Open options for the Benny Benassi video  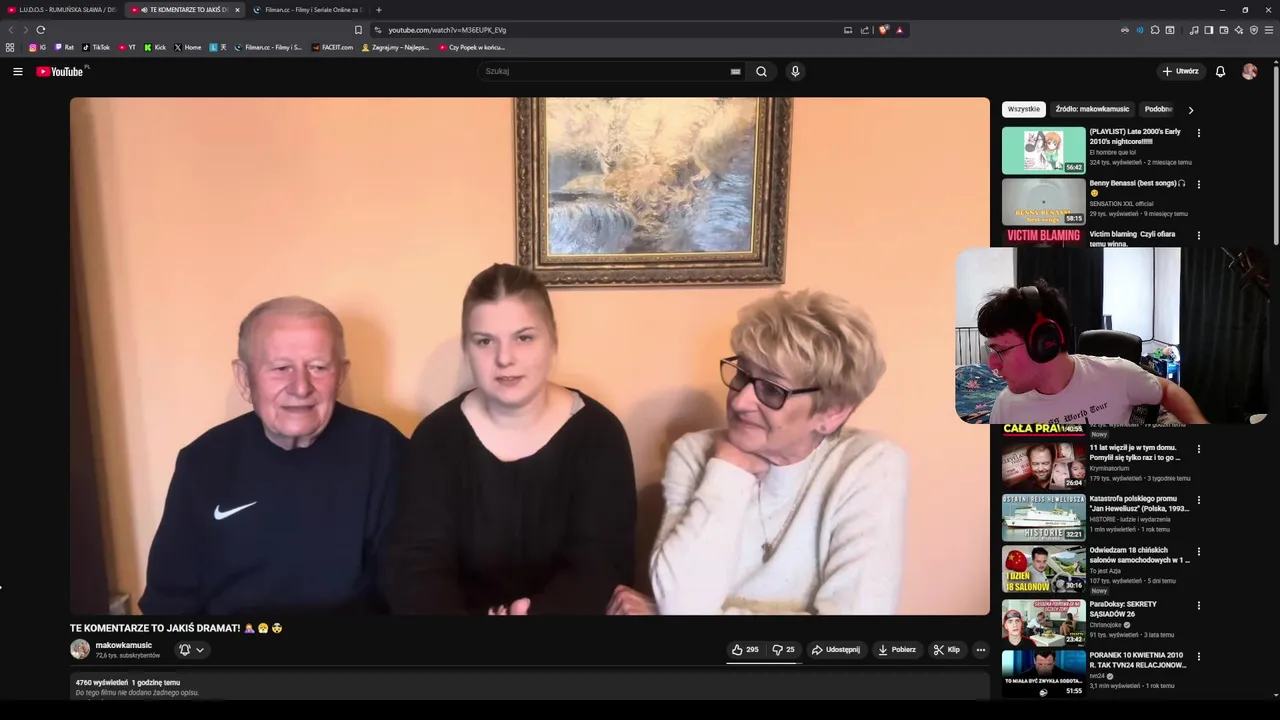point(1198,184)
